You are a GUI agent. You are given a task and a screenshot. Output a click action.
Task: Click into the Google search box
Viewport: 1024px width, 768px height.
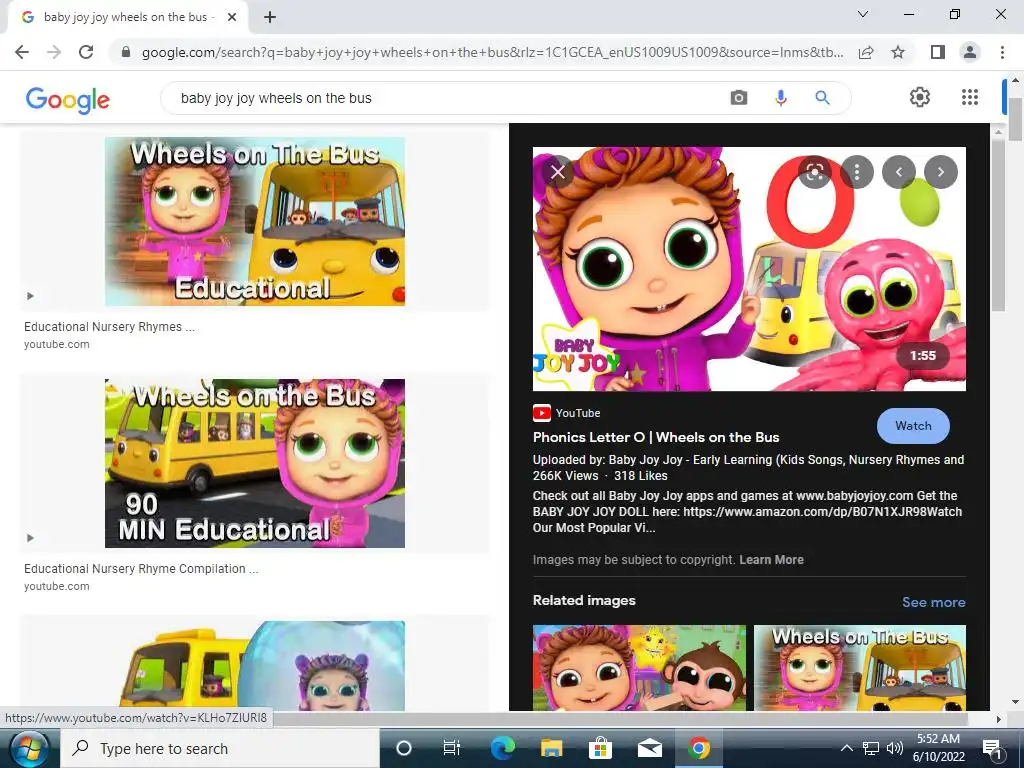444,98
